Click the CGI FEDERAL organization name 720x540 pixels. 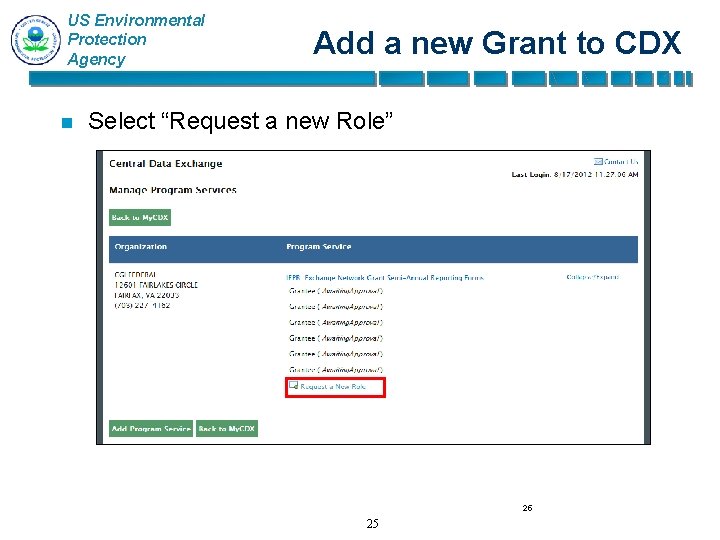coord(135,275)
